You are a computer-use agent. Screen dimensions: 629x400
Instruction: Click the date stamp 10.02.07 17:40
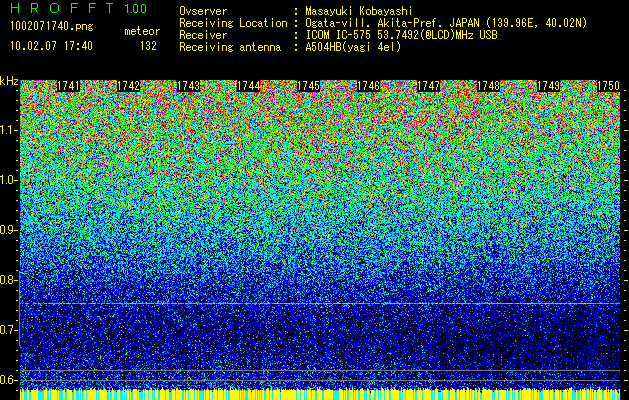point(51,46)
